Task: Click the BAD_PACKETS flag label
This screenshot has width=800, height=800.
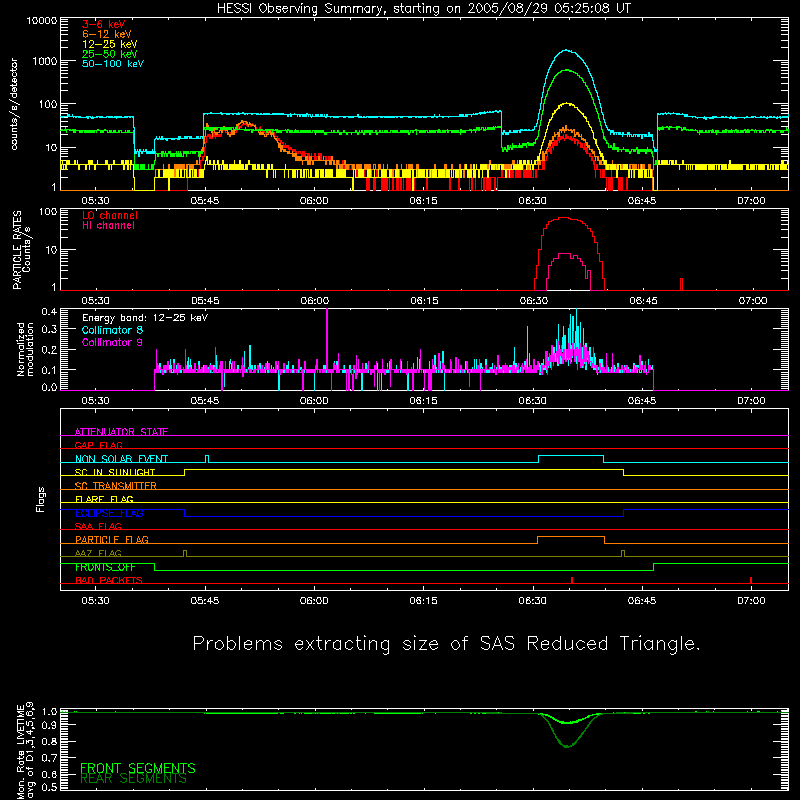Action: (109, 580)
